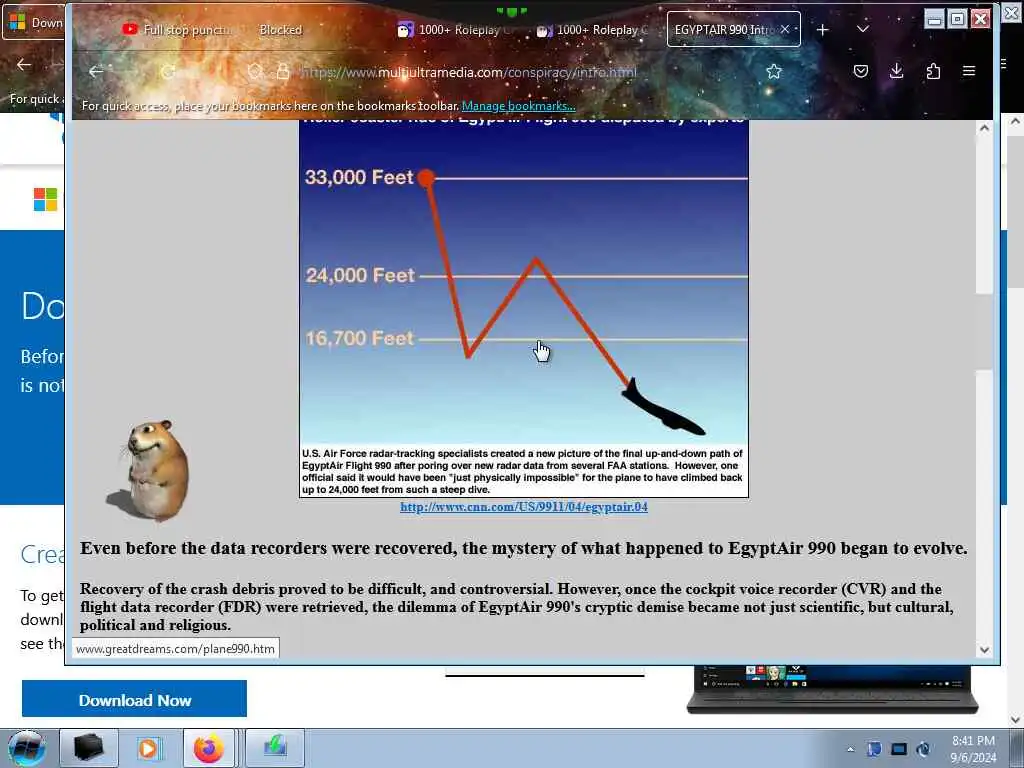Open the cnn.com egyptair.04 link
Viewport: 1024px width, 768px height.
coord(524,507)
